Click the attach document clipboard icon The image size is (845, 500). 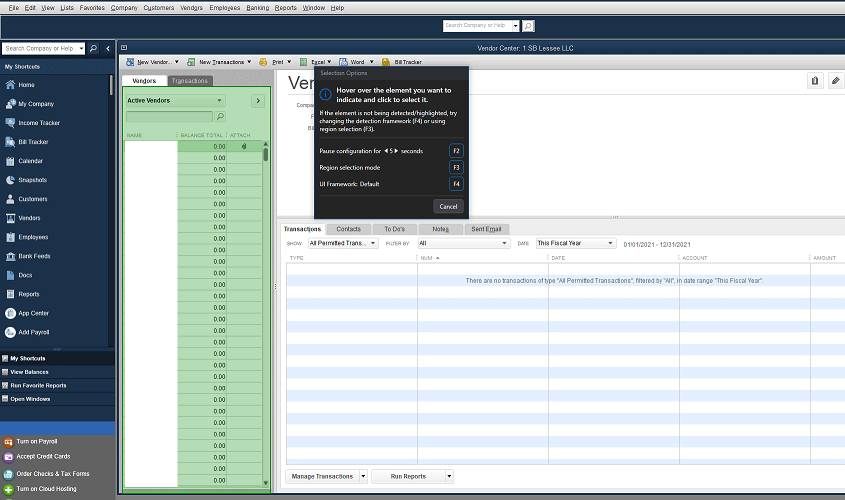tap(815, 81)
